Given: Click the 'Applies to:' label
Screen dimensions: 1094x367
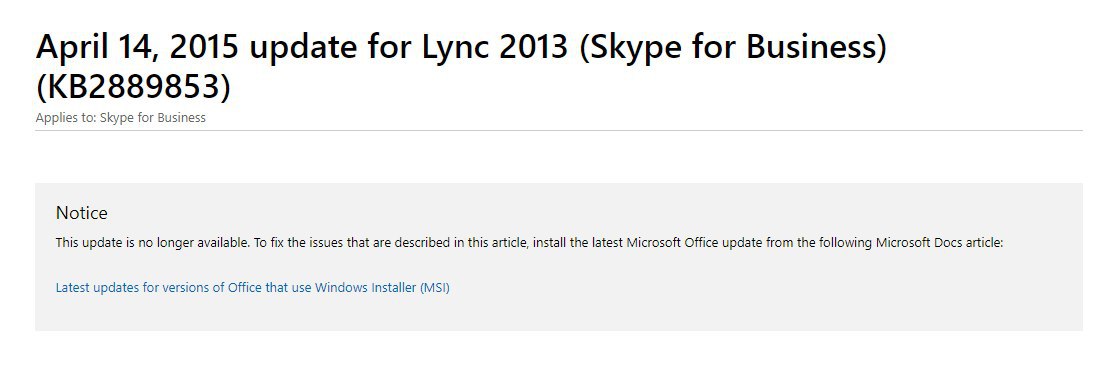Looking at the screenshot, I should (x=66, y=117).
